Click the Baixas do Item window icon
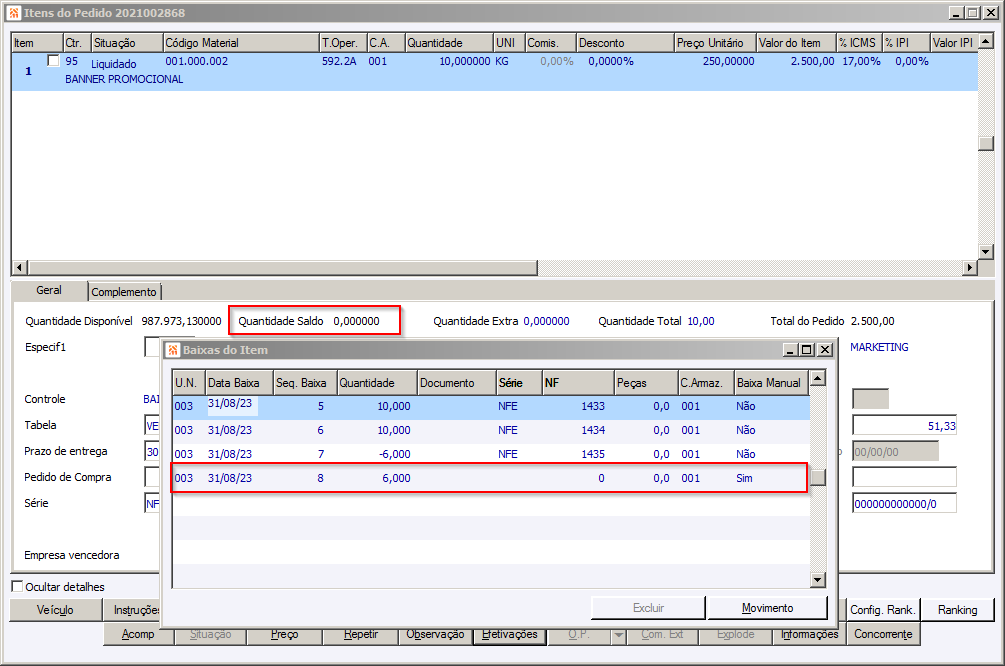The height and width of the screenshot is (666, 1005). coord(172,350)
